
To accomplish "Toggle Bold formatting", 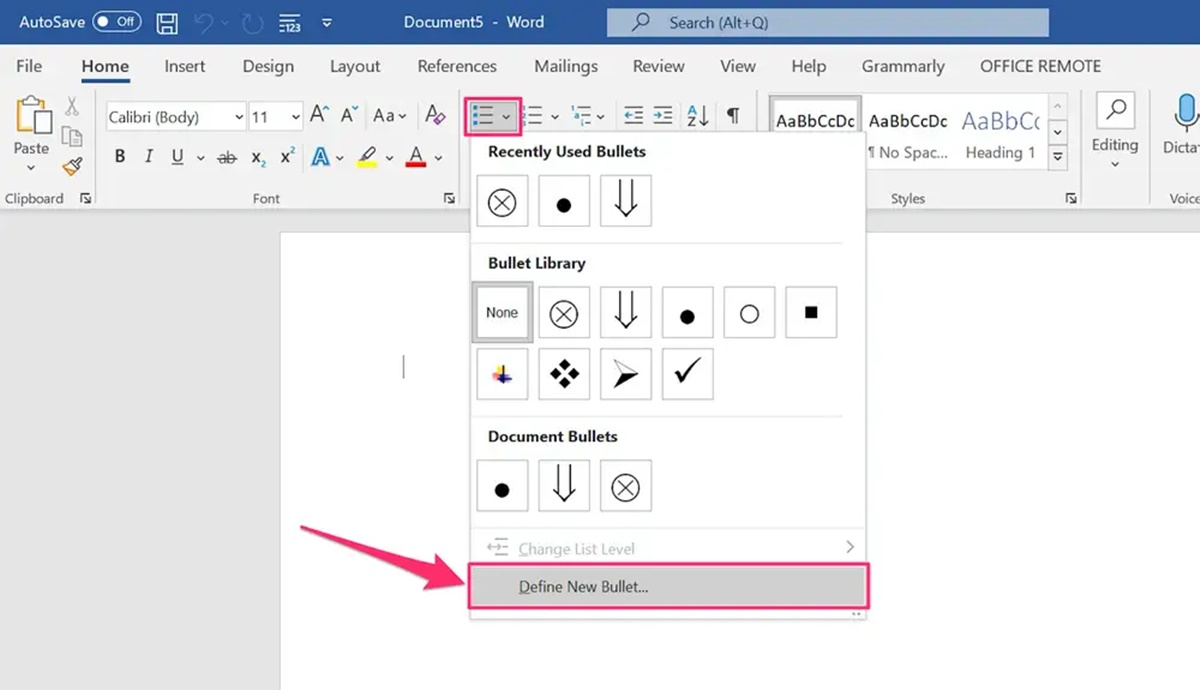I will coord(120,157).
